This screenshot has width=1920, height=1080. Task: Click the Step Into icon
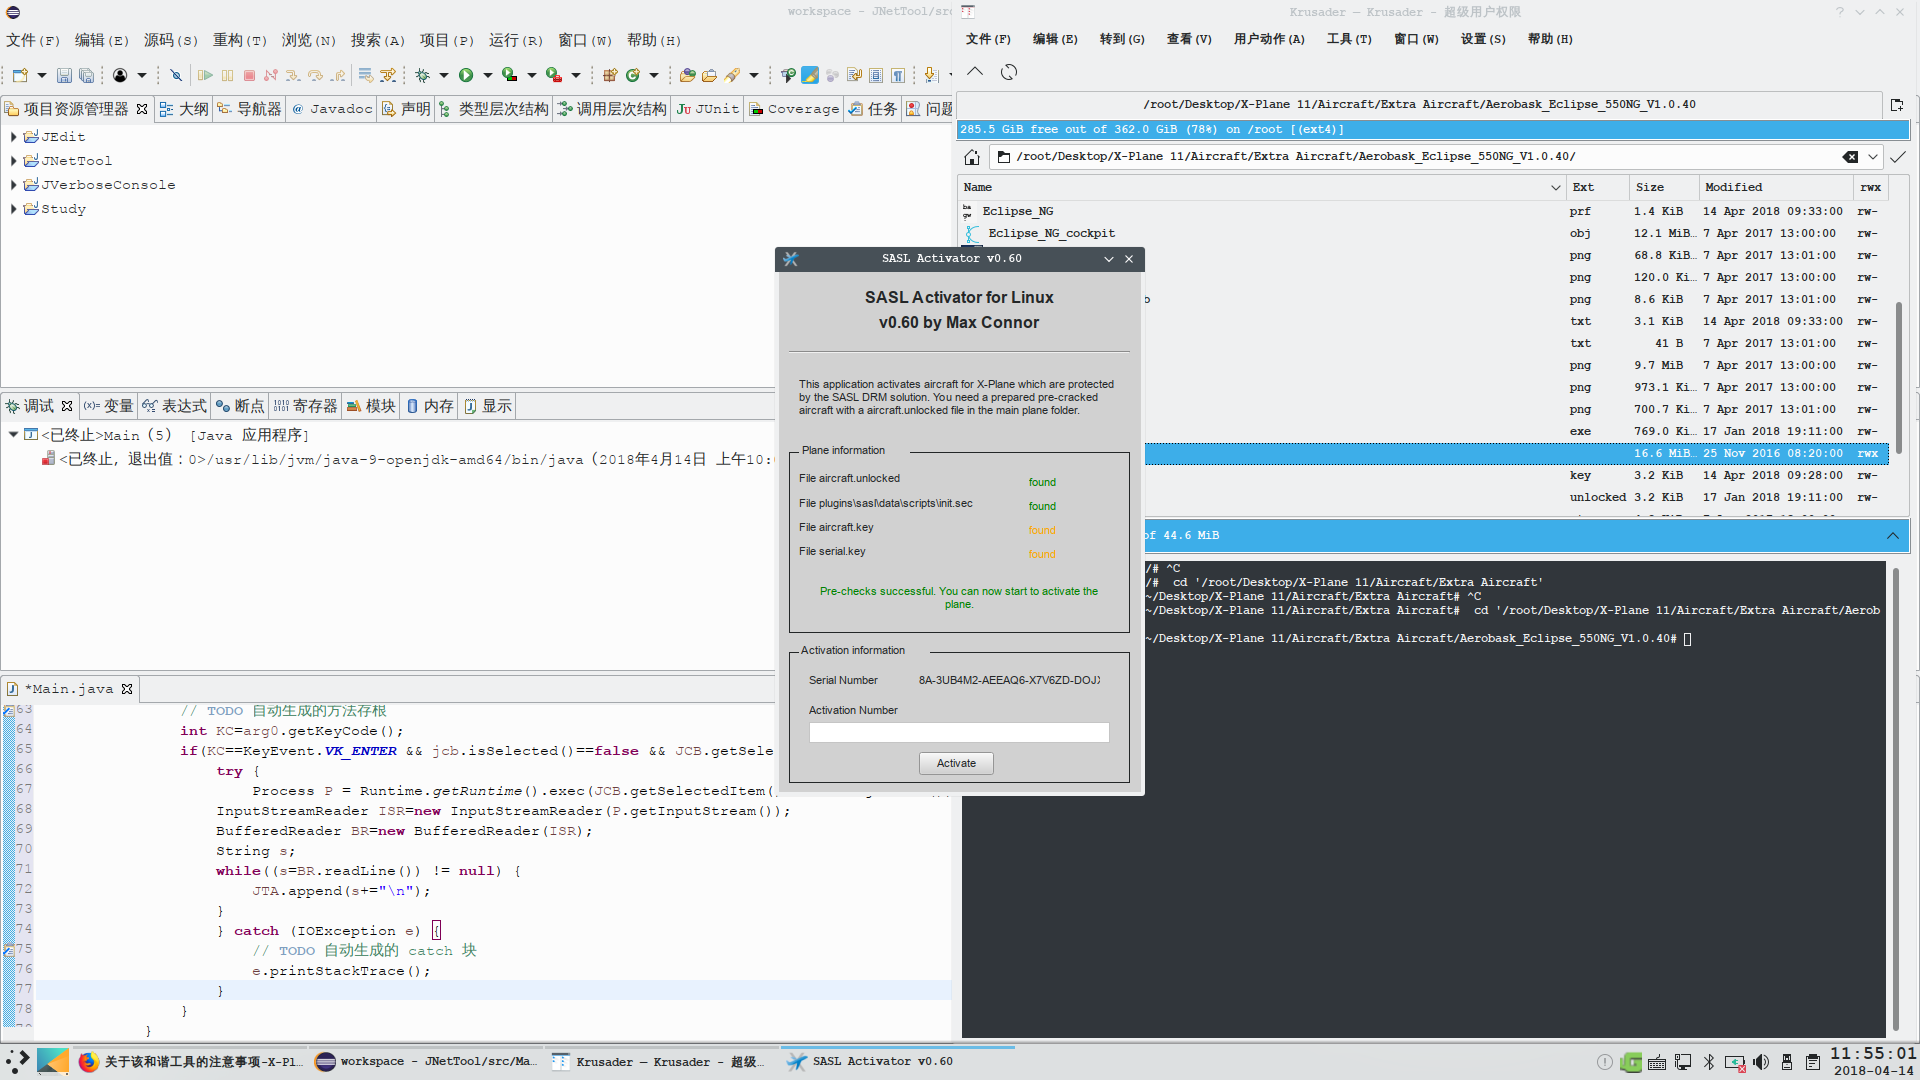293,75
